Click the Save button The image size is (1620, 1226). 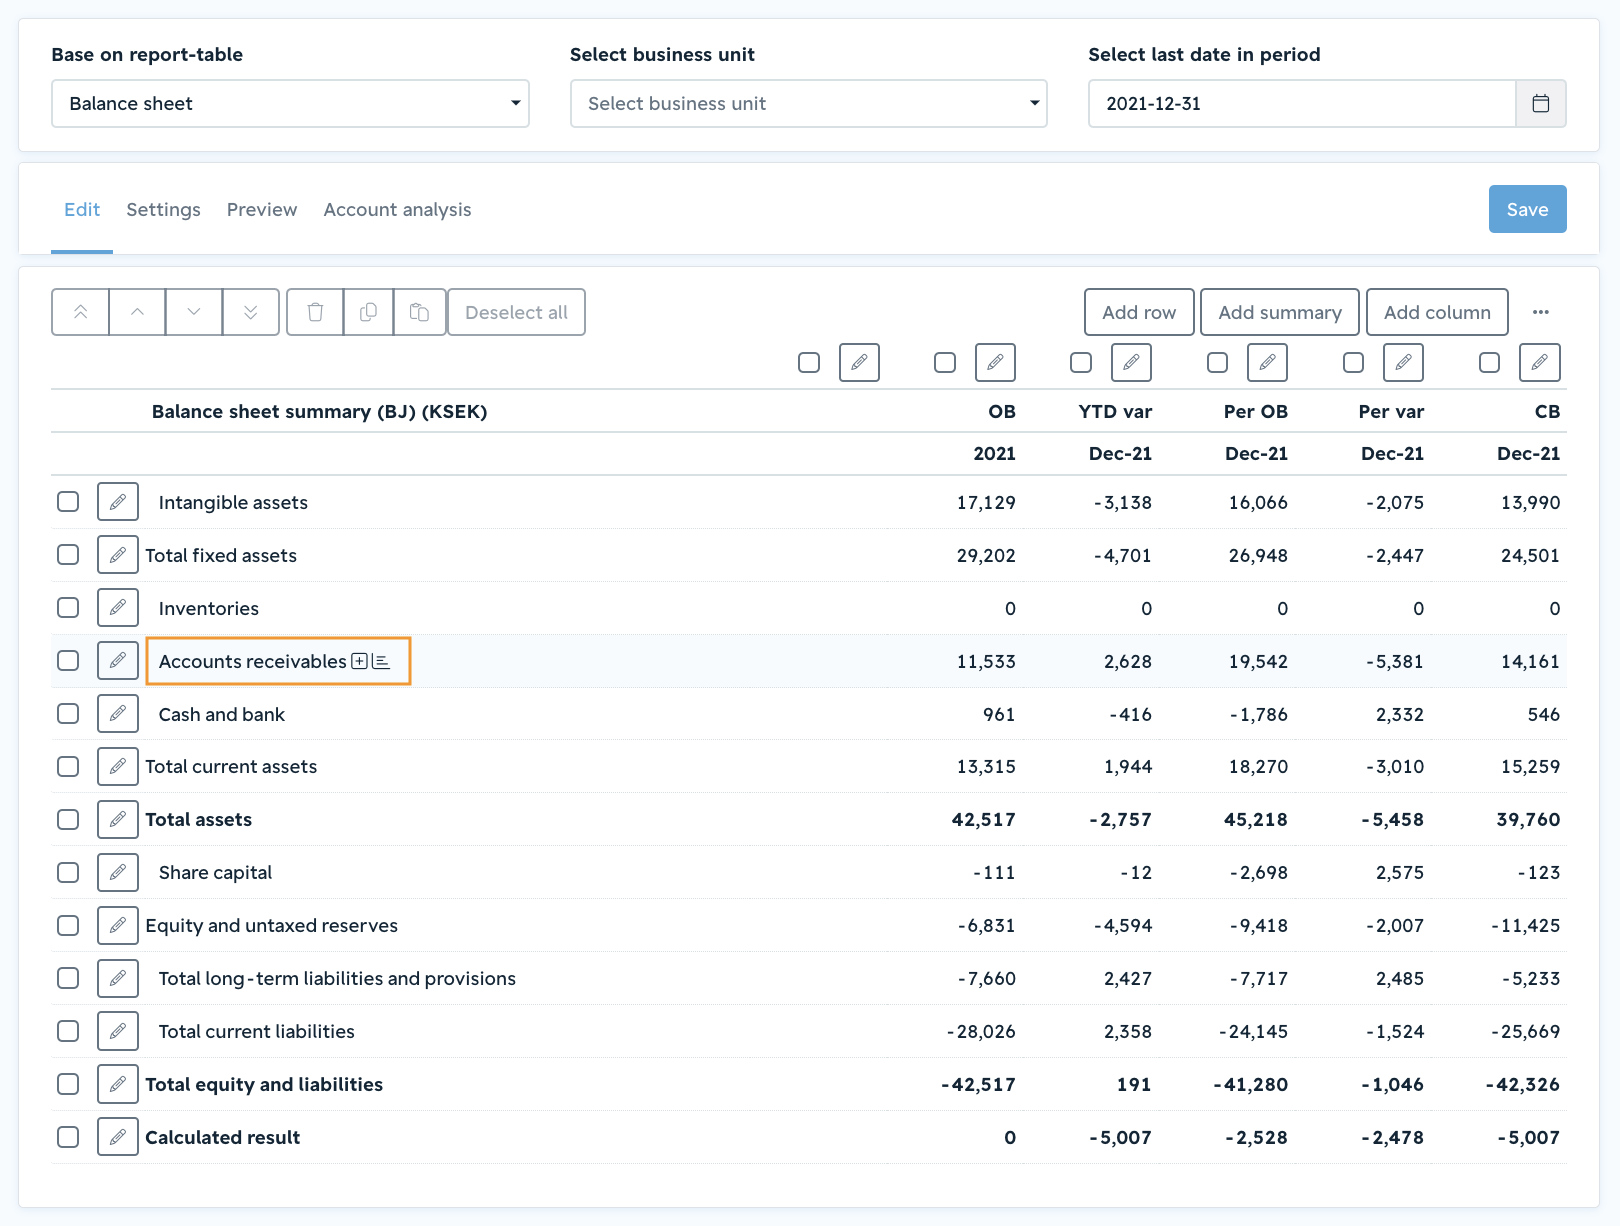tap(1527, 209)
